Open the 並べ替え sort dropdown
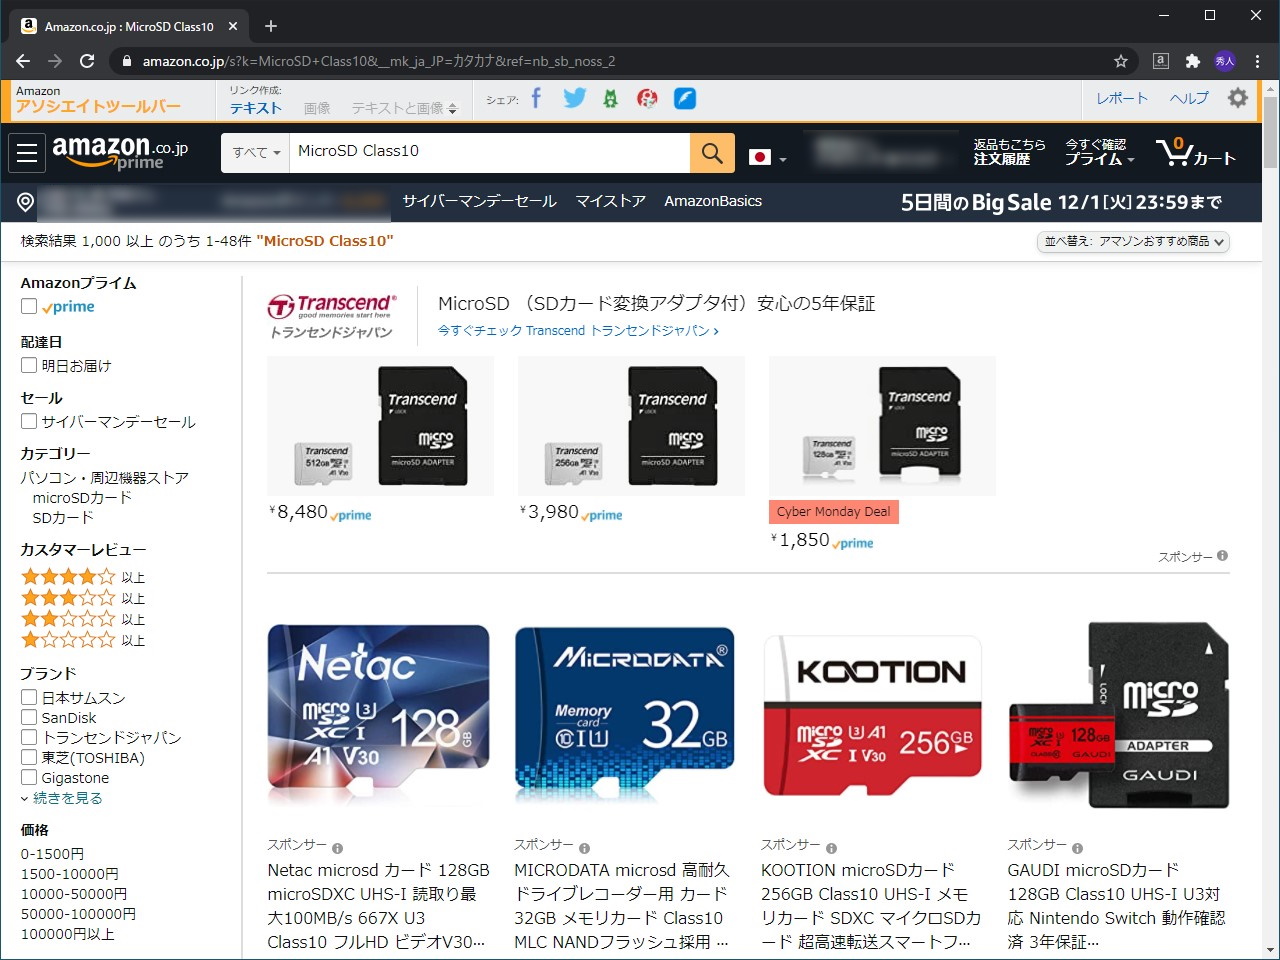The width and height of the screenshot is (1280, 960). (x=1133, y=241)
